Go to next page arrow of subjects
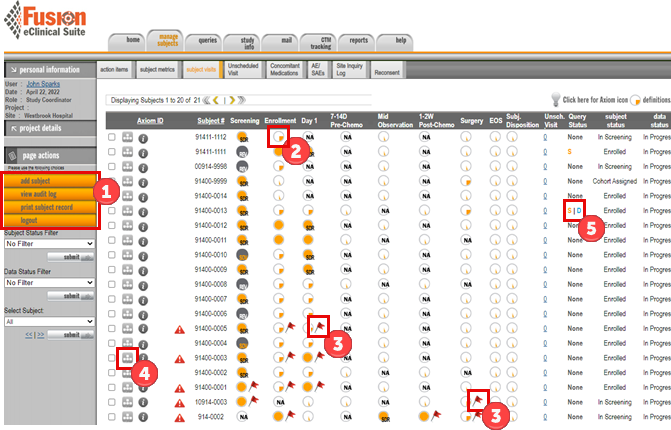The image size is (671, 430). tap(232, 100)
